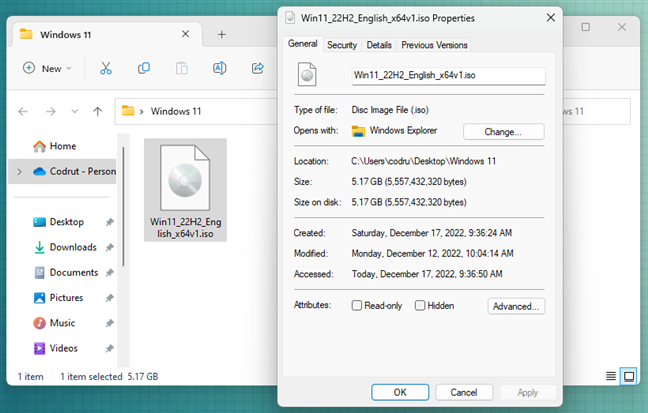The height and width of the screenshot is (413, 648).
Task: Click the pin icon next to Downloads
Action: point(110,248)
